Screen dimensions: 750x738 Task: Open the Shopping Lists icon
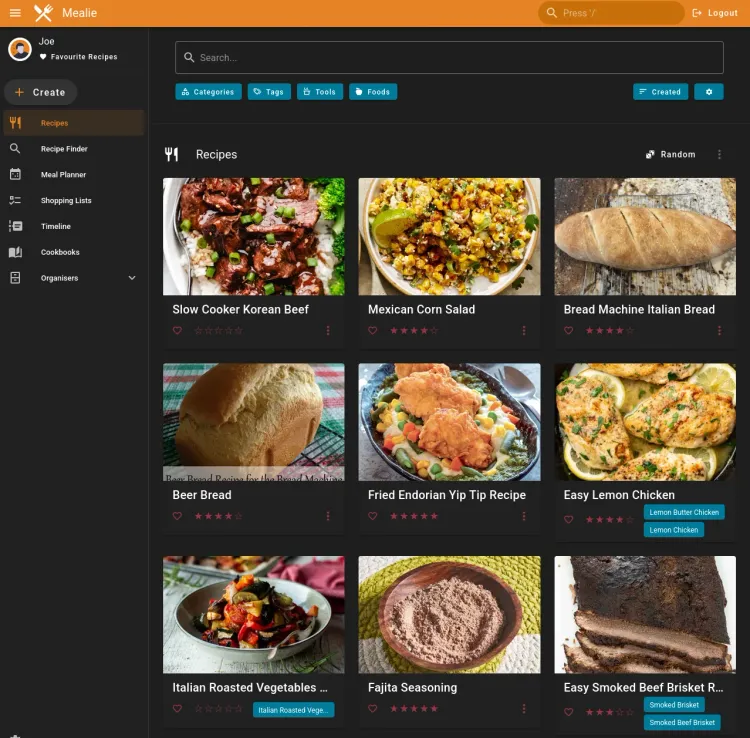15,200
